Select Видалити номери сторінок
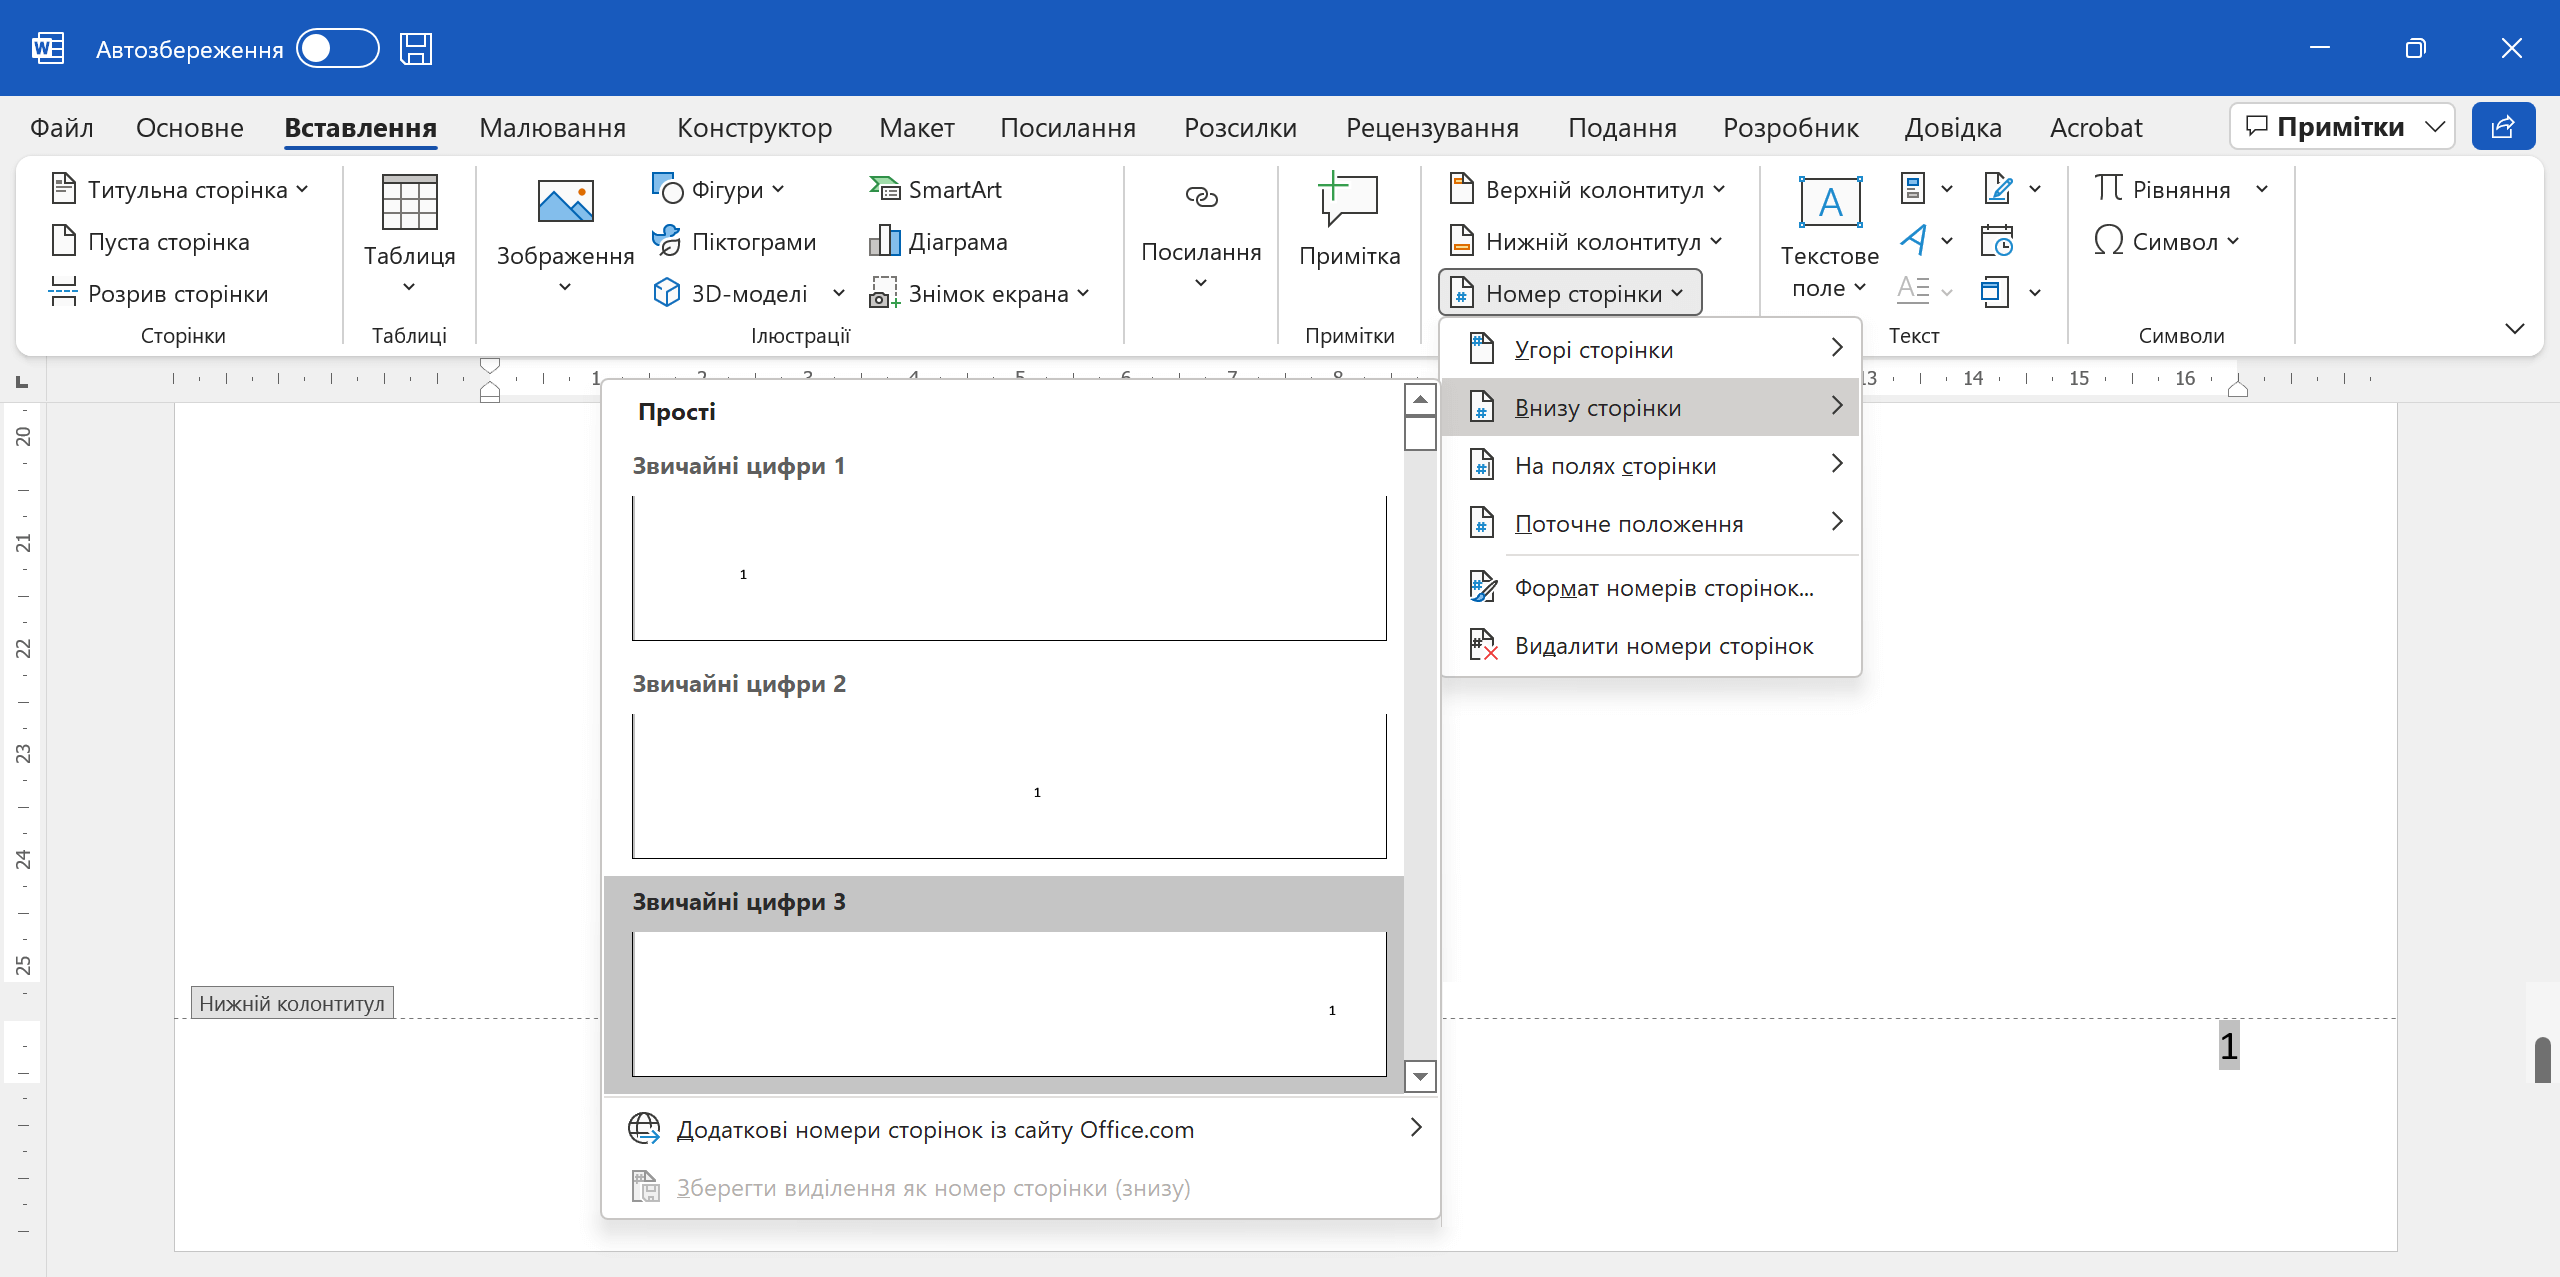This screenshot has width=2560, height=1277. pyautogui.click(x=1662, y=646)
